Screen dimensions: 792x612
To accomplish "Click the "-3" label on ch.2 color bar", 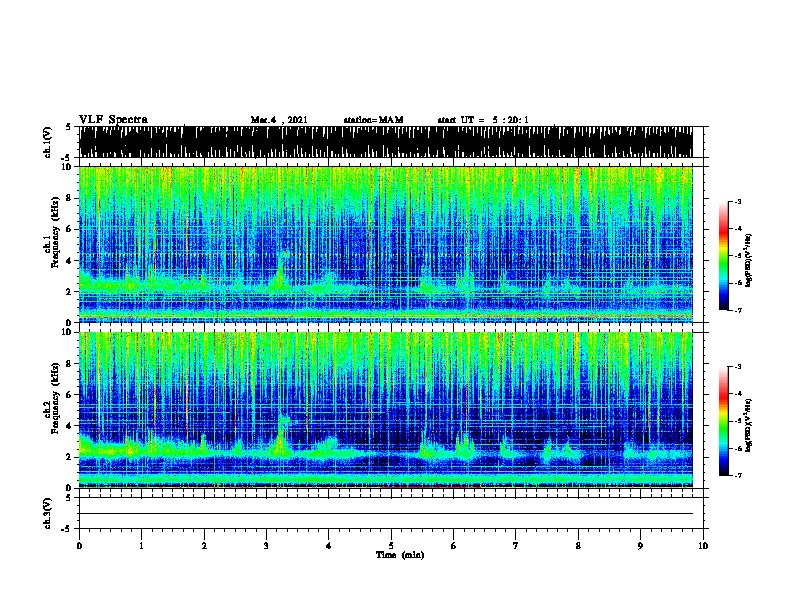I will pyautogui.click(x=738, y=367).
